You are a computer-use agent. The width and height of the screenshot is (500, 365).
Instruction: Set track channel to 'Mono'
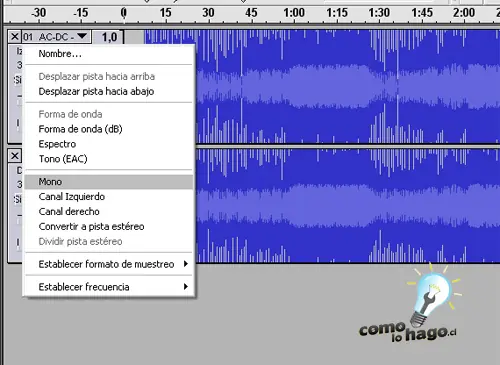pos(109,182)
